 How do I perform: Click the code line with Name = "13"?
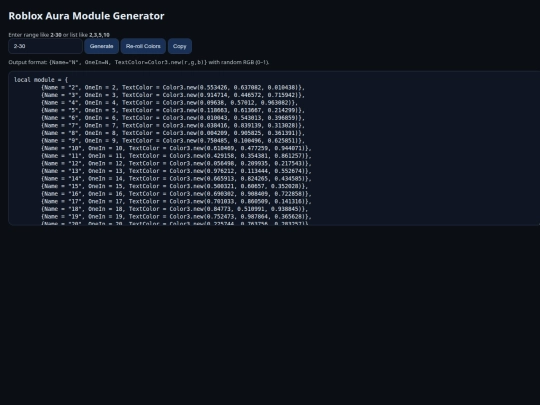176,171
